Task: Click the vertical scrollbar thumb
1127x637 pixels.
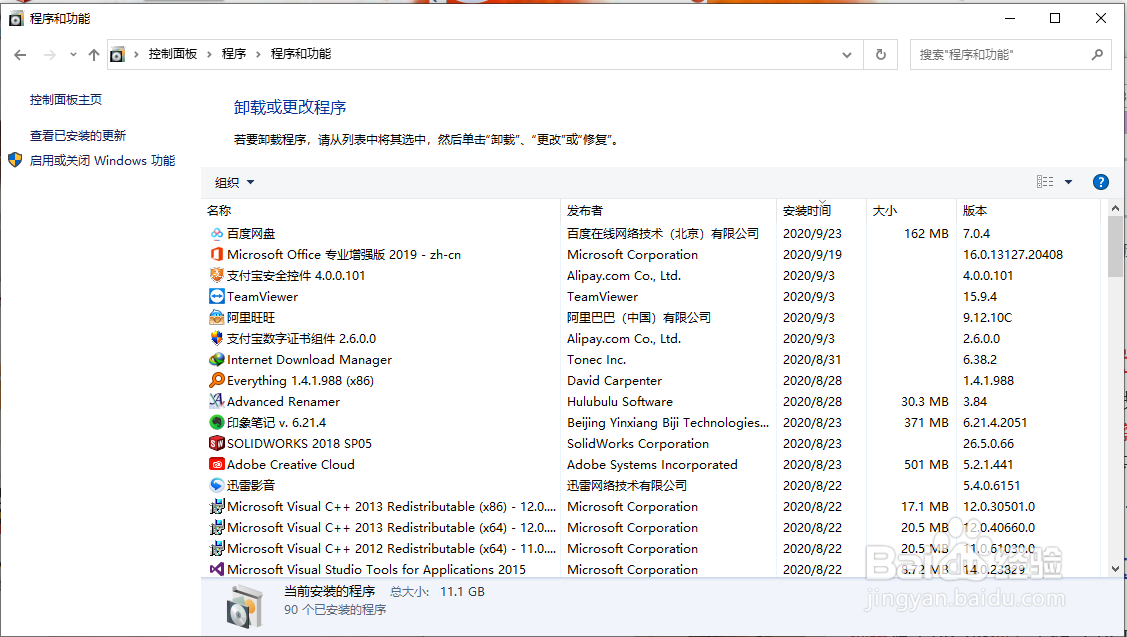Action: coord(1115,247)
